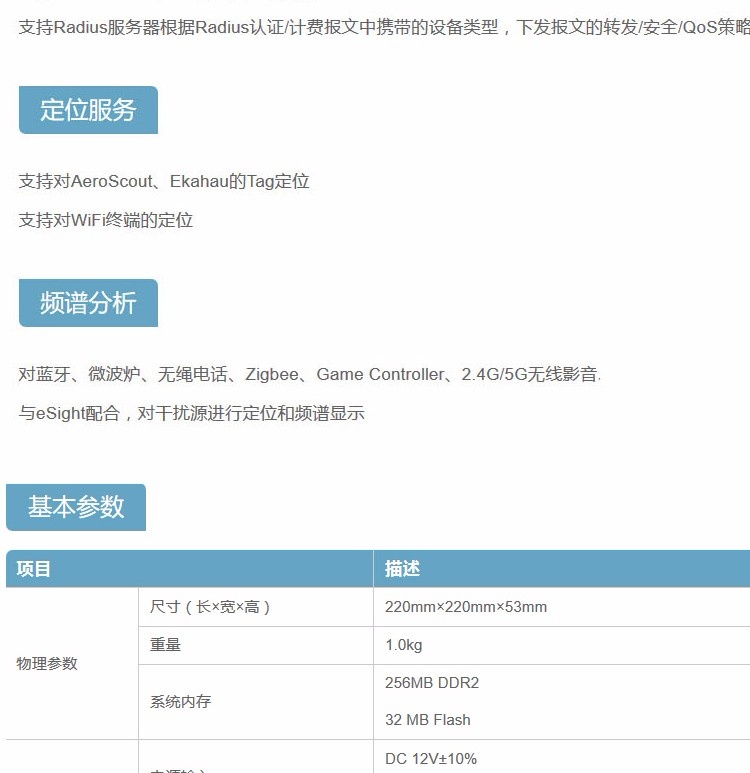The height and width of the screenshot is (773, 750).
Task: Click the 重量 table cell
Action: [x=166, y=645]
